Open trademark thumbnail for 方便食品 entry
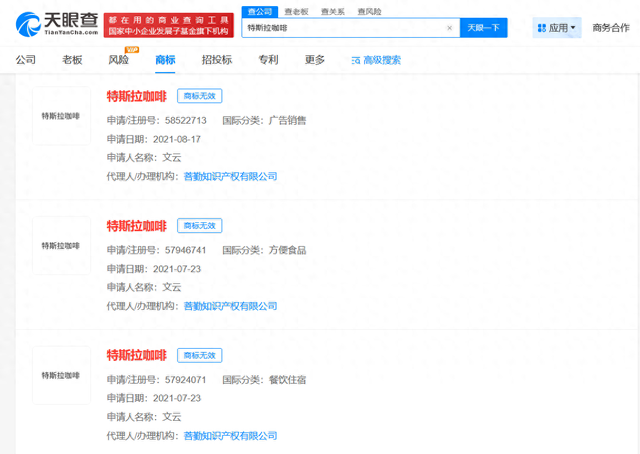 click(x=61, y=245)
